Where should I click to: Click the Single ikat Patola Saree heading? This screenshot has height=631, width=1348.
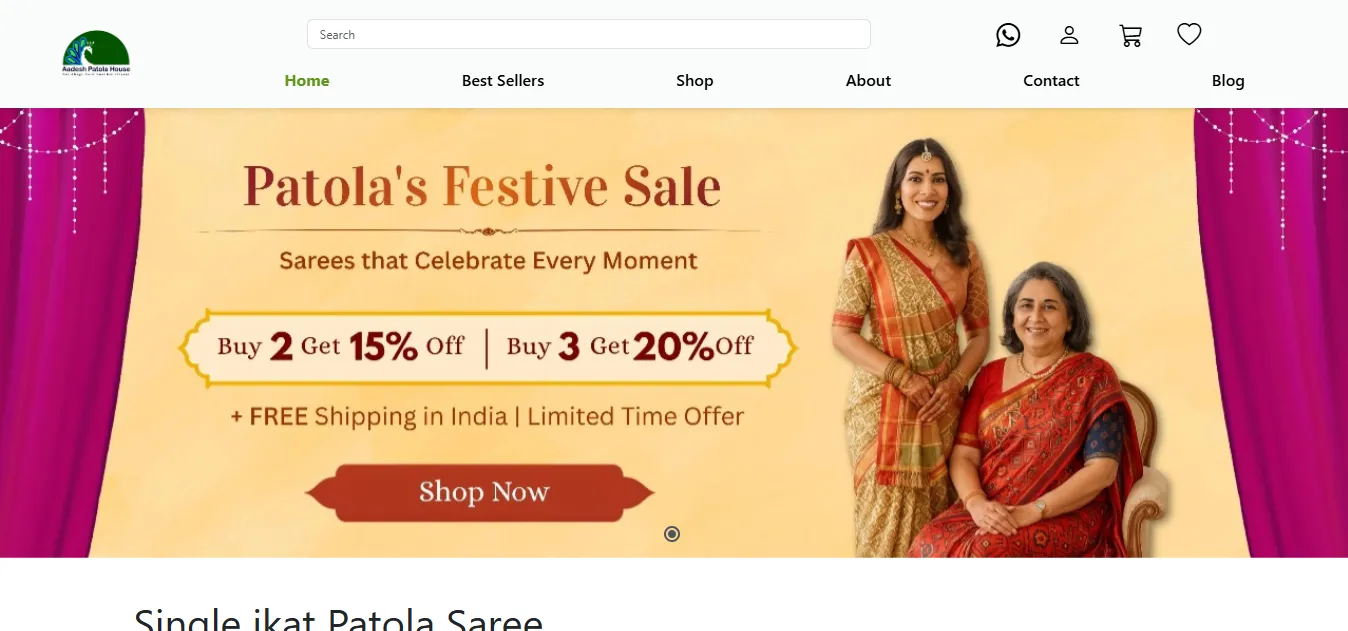pyautogui.click(x=338, y=618)
